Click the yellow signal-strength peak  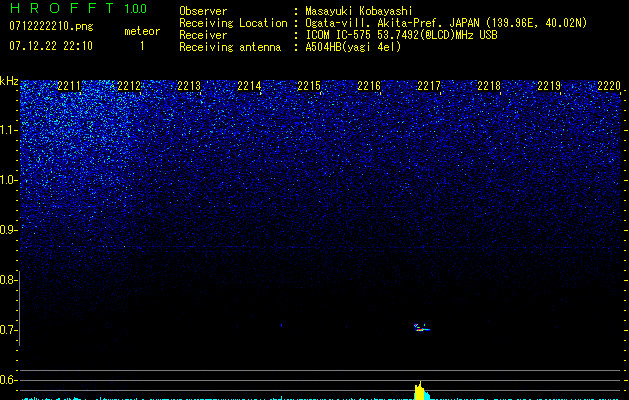tap(420, 391)
